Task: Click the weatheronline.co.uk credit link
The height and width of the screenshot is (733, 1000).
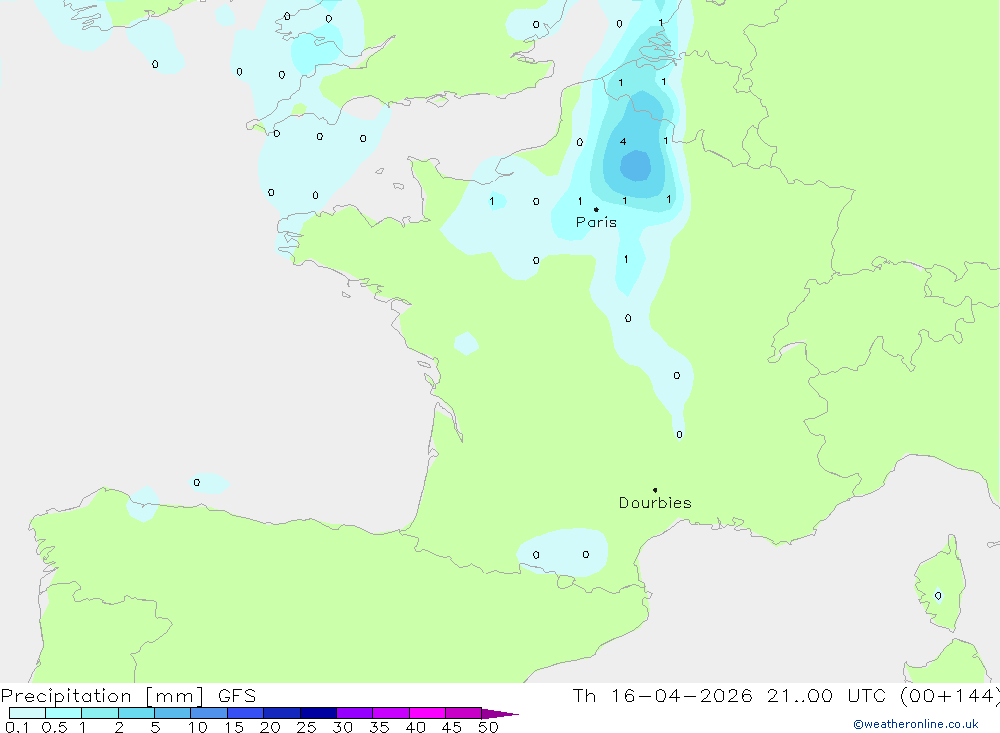Action: tap(916, 724)
